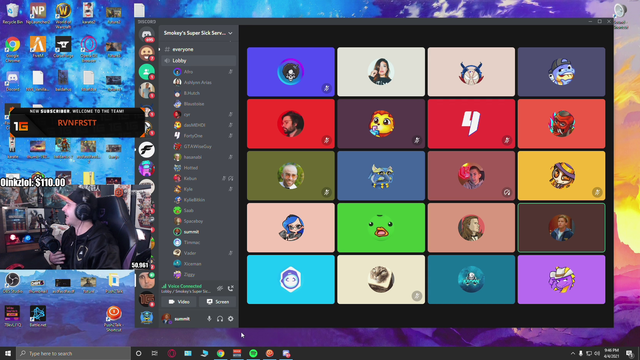Open the purple cowboy-hat dragon tile

561,280
